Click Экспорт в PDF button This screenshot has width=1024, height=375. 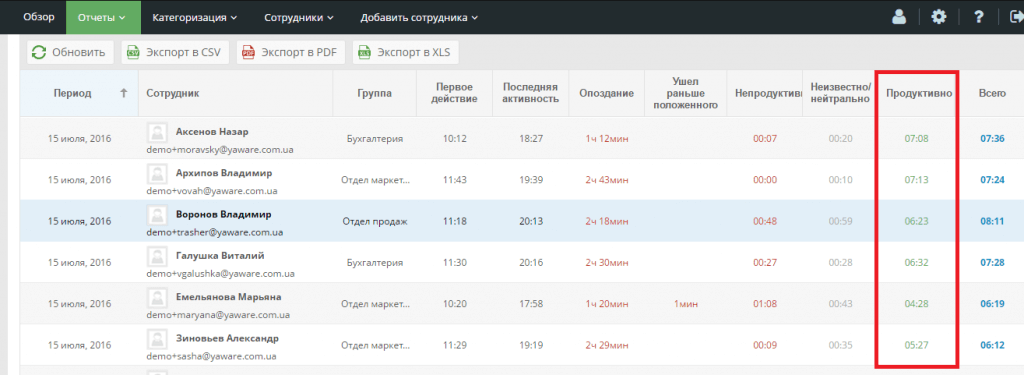(x=291, y=53)
